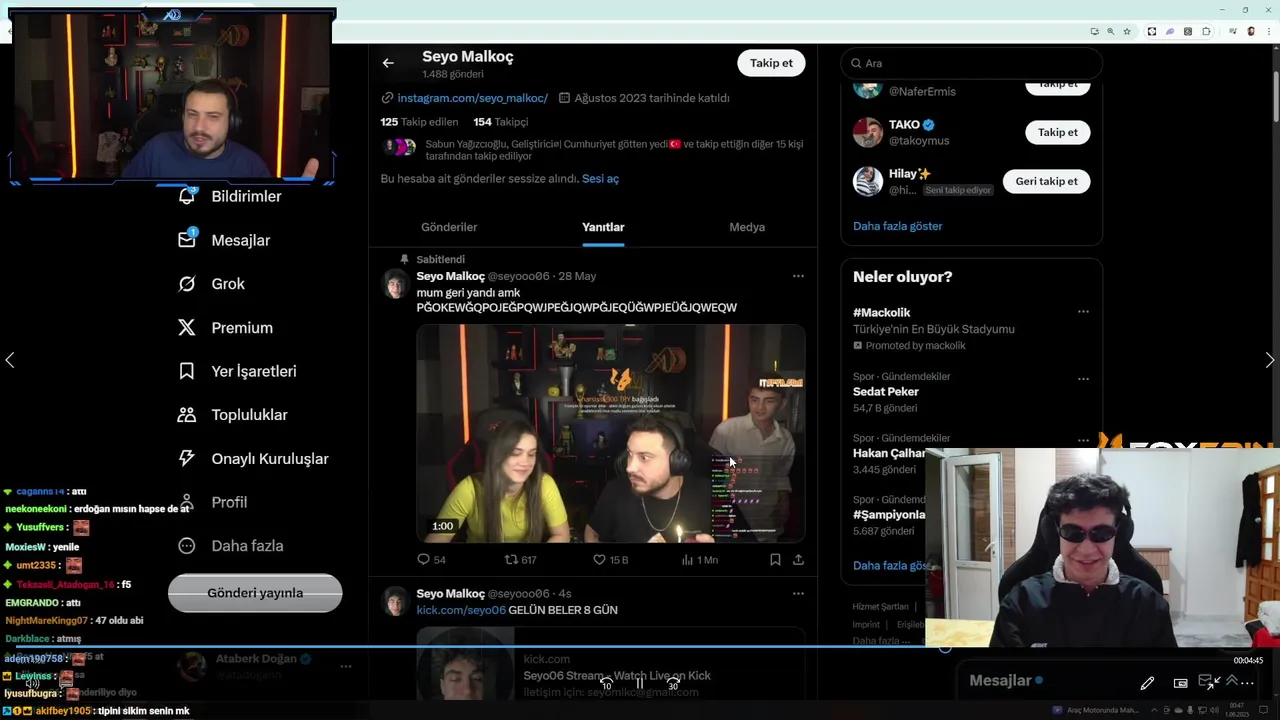This screenshot has height=720, width=1280.
Task: Click the Gönderi yayınla button
Action: tap(255, 593)
